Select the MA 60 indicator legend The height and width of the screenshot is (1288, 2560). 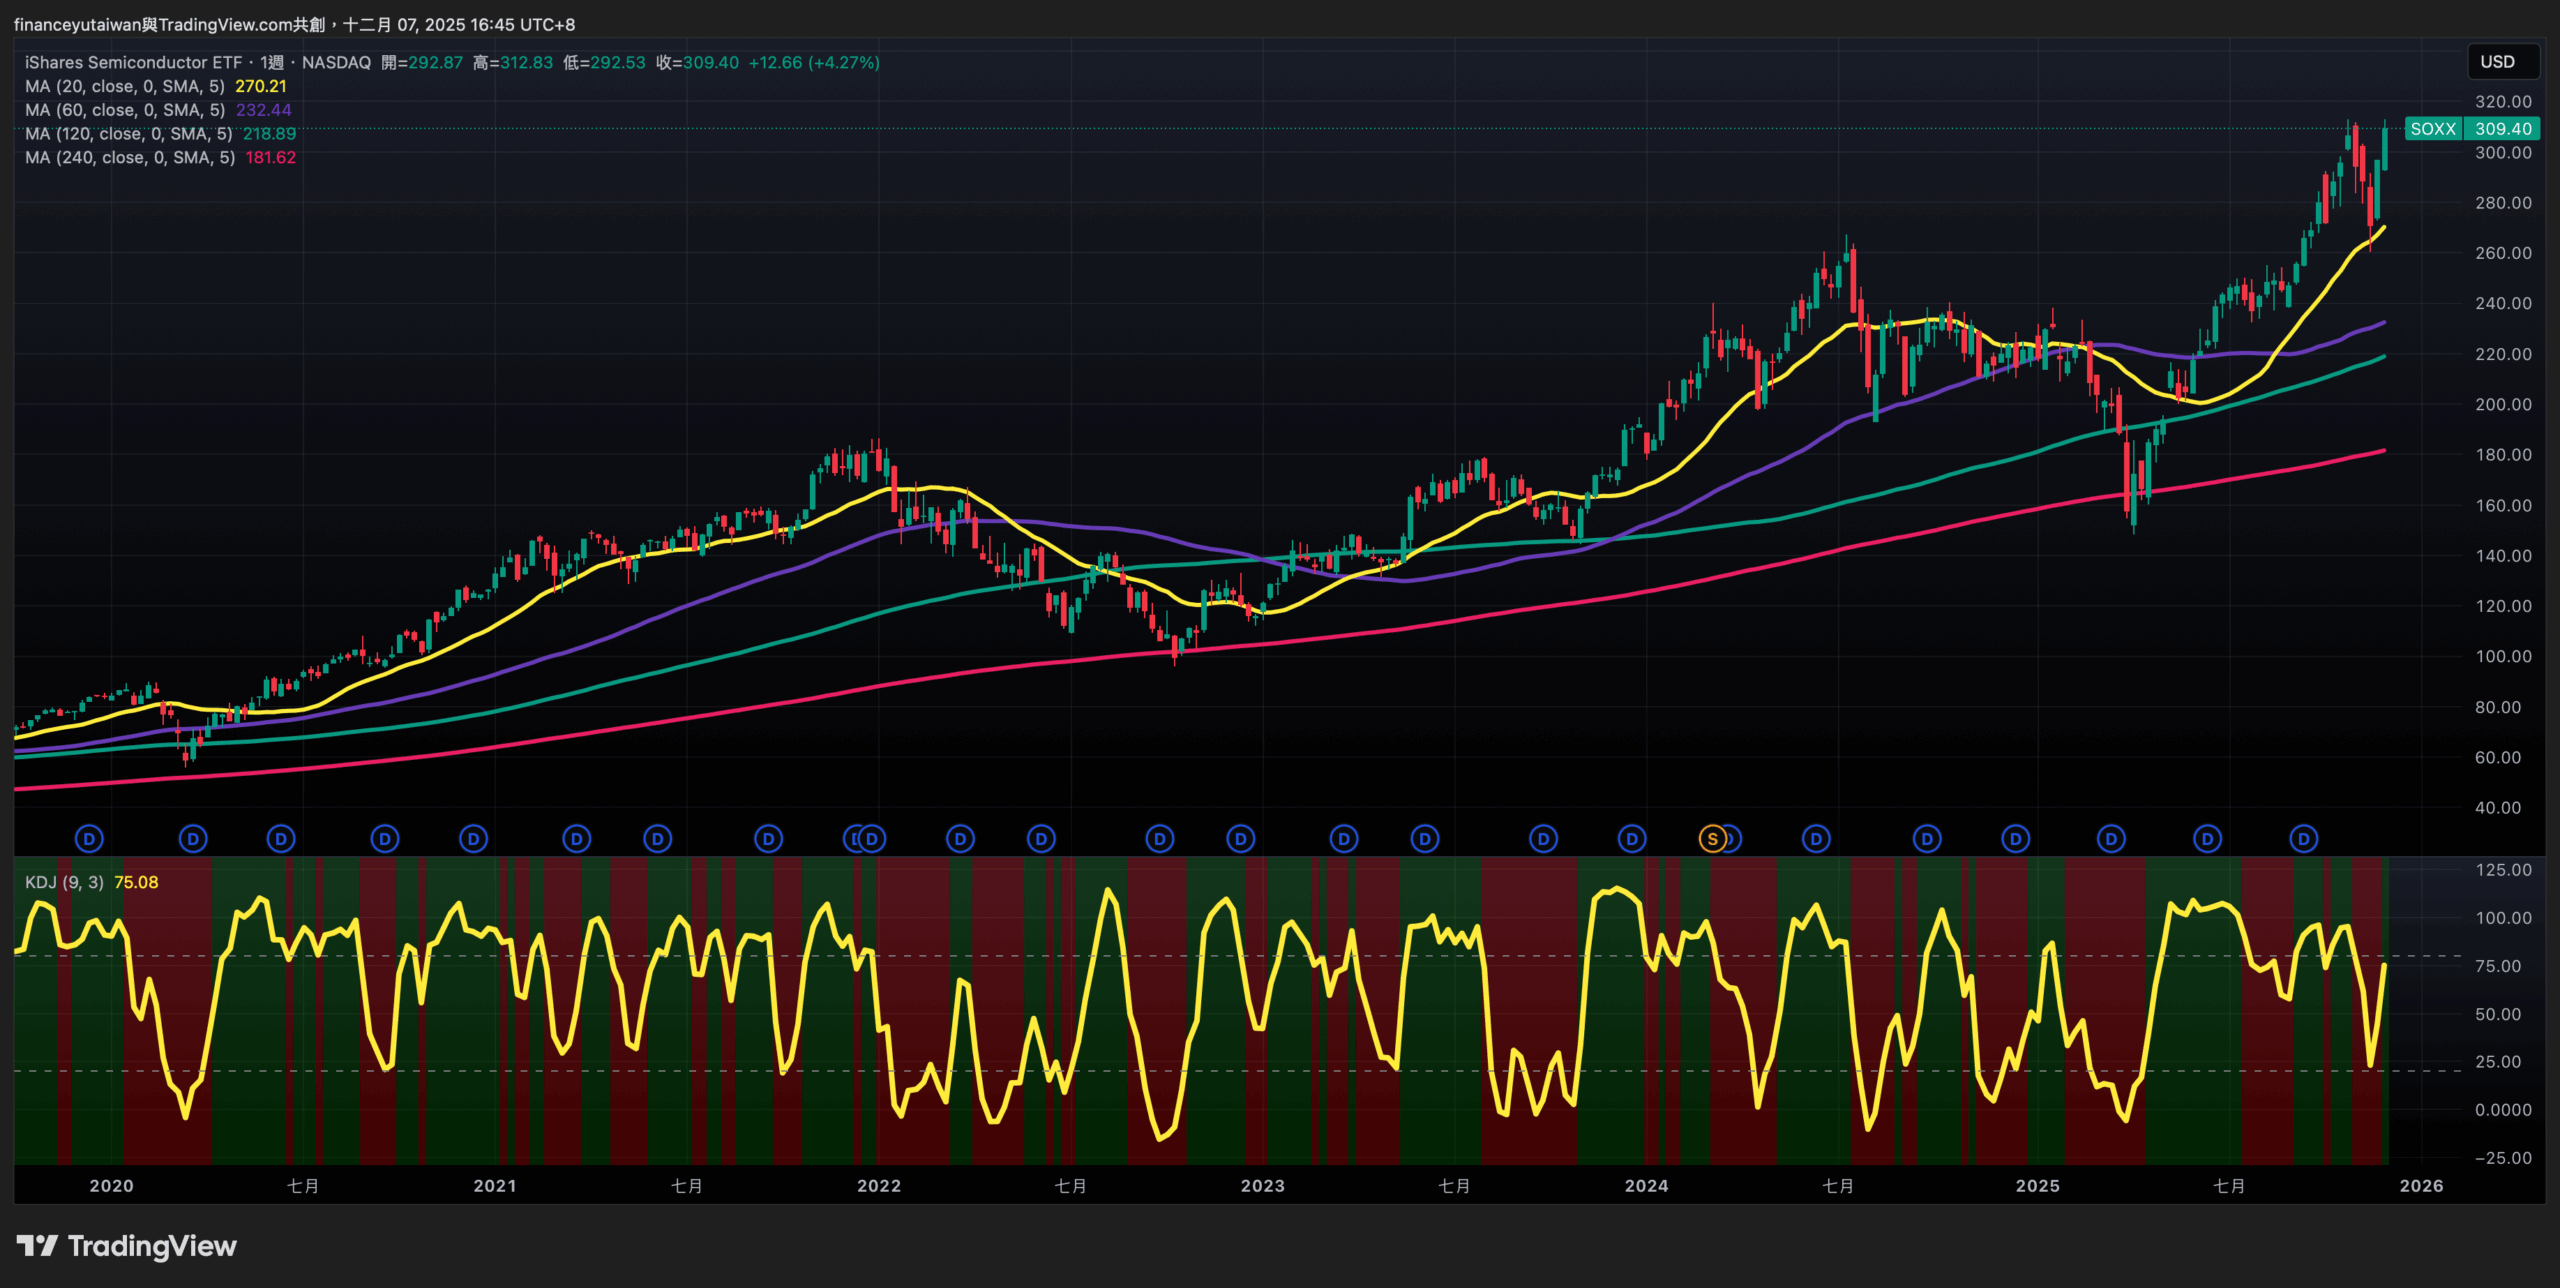tap(125, 110)
